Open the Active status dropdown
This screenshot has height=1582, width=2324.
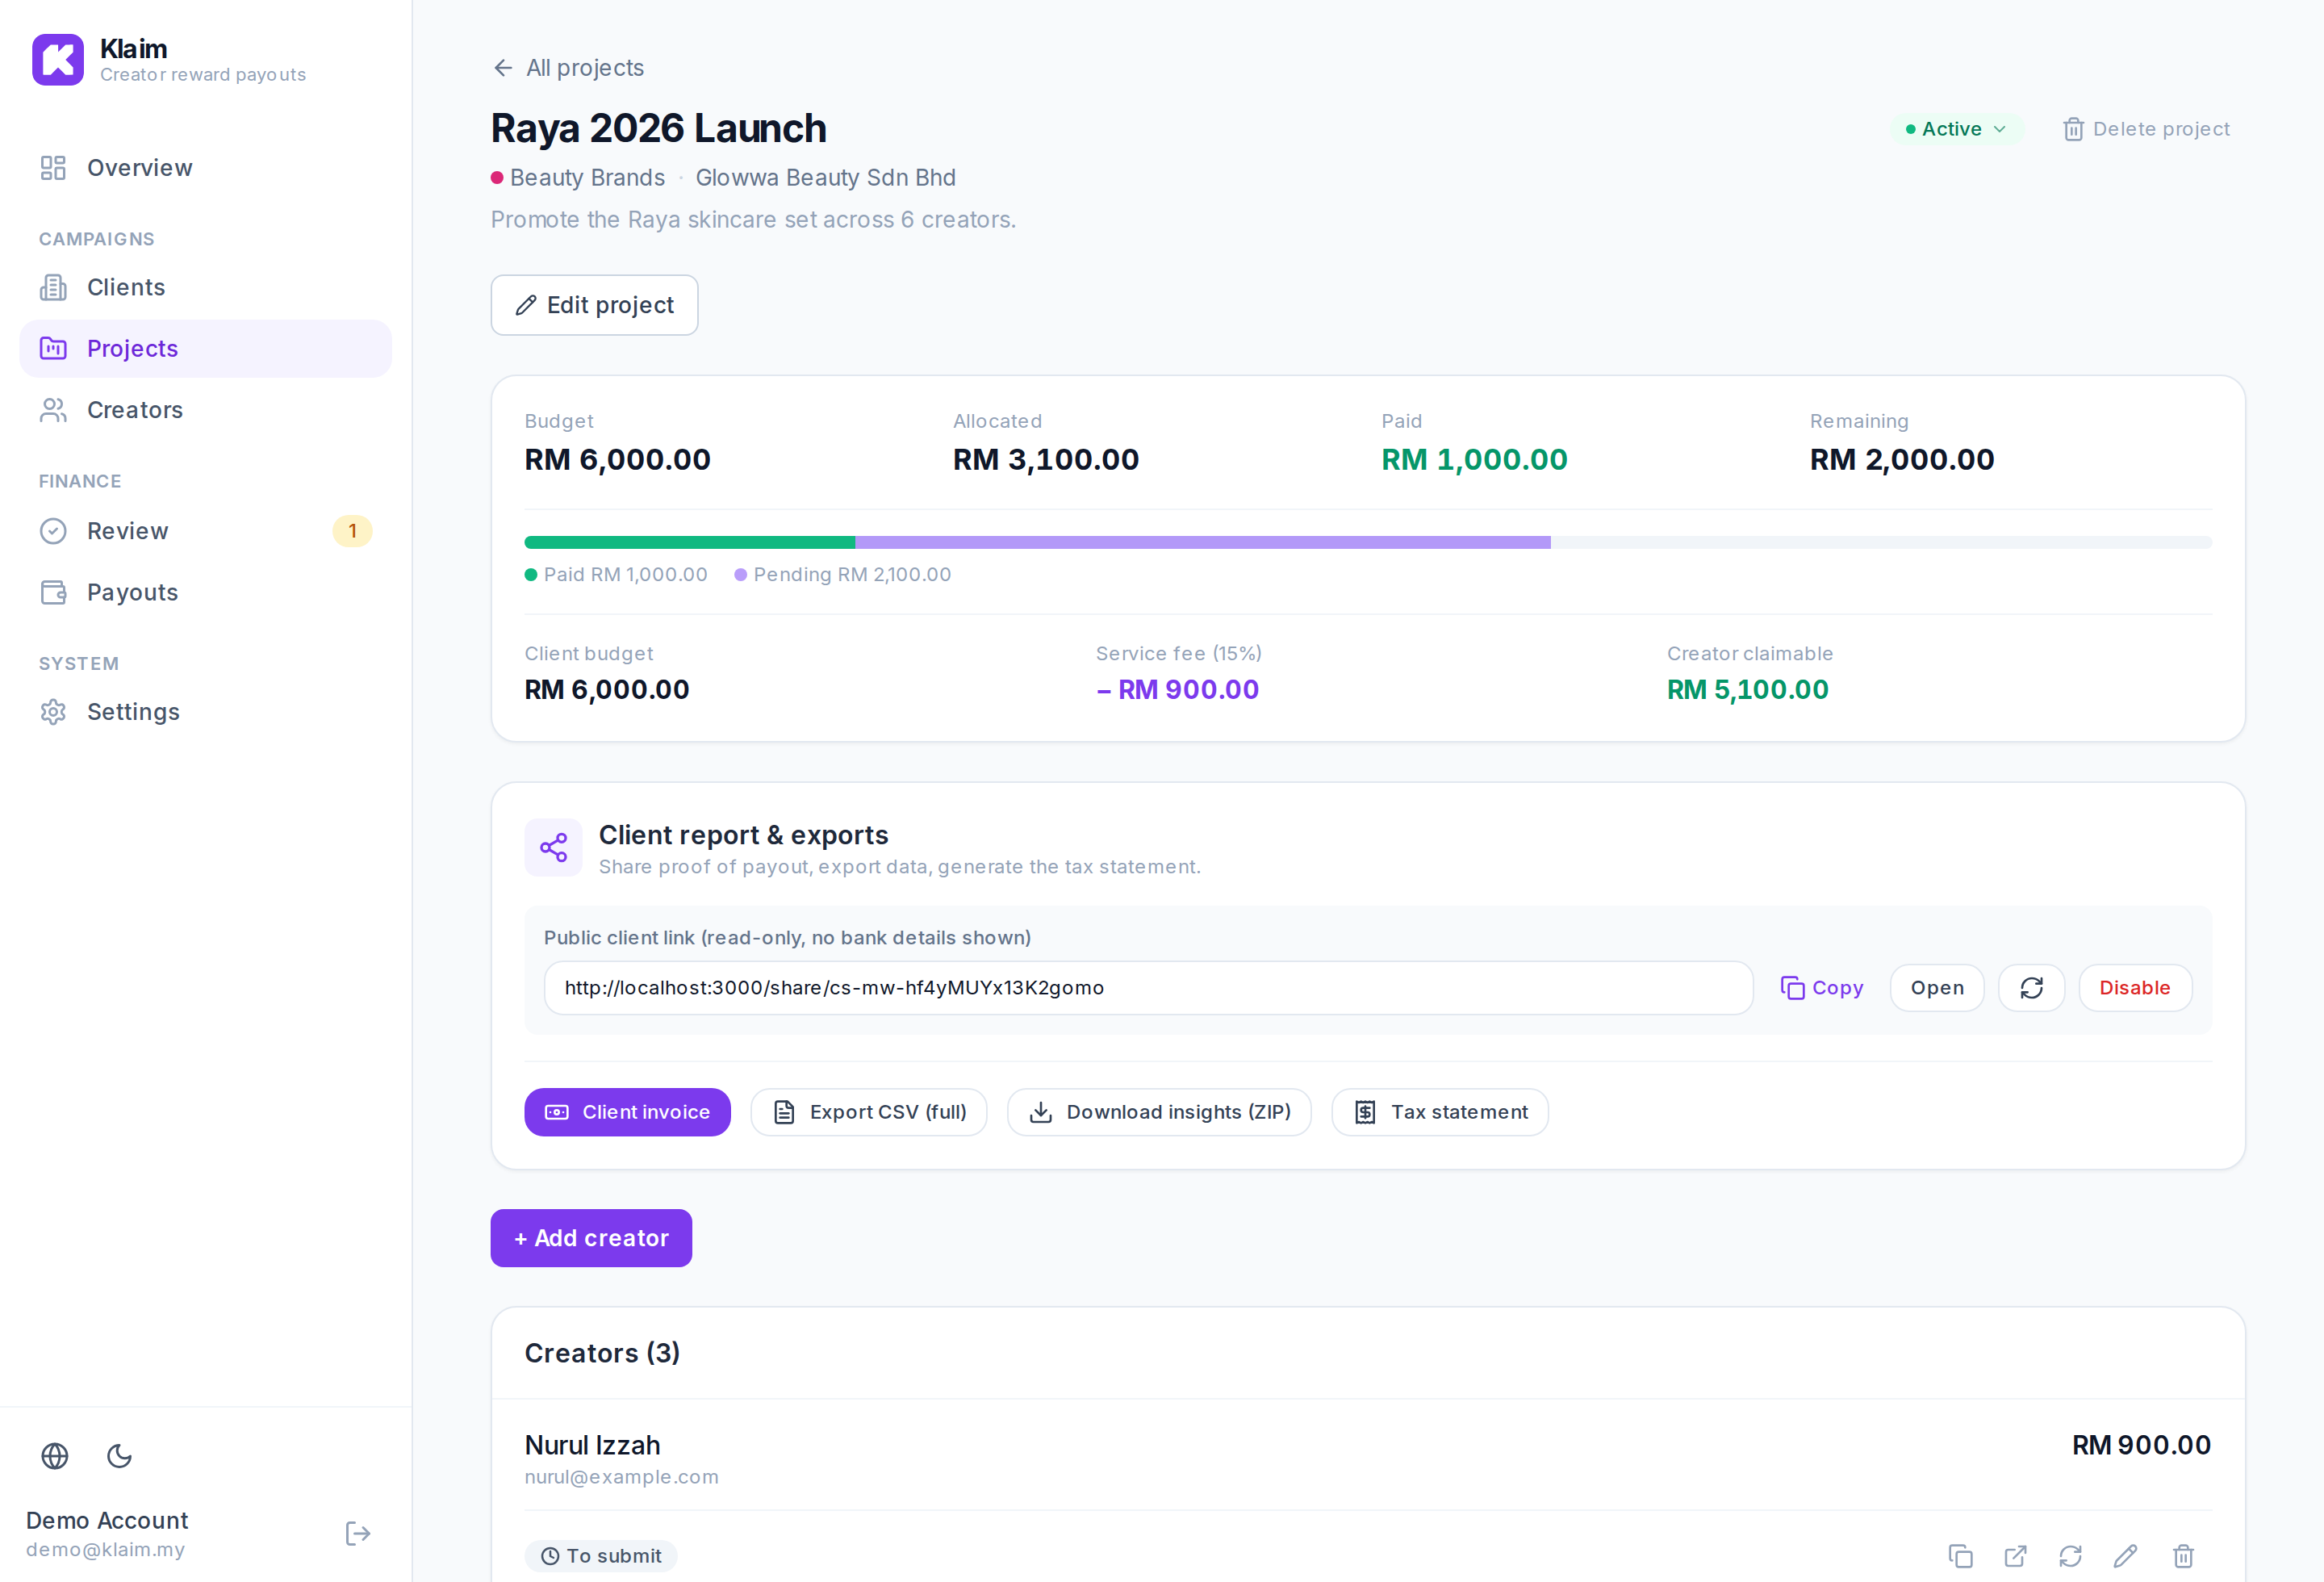tap(1956, 129)
